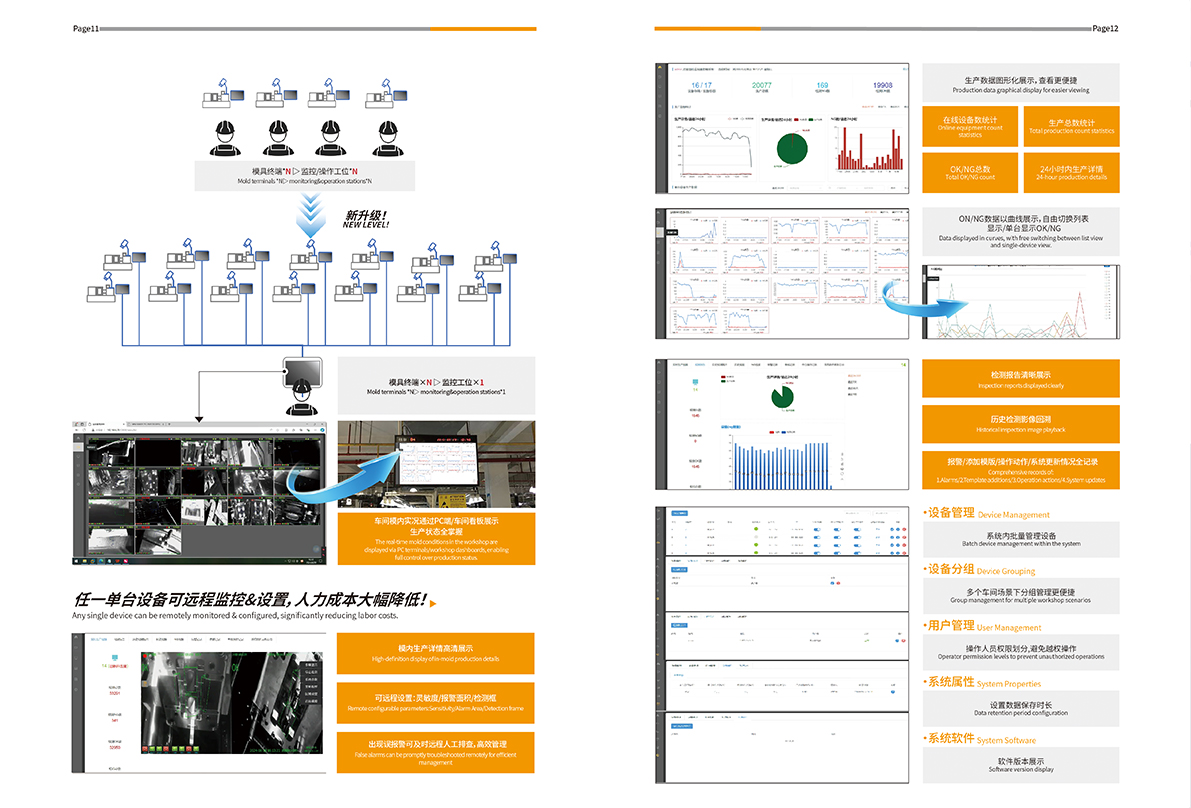This screenshot has height=808, width=1191.
Task: Click the orange triangle after the labor-cost headline
Action: [x=432, y=601]
